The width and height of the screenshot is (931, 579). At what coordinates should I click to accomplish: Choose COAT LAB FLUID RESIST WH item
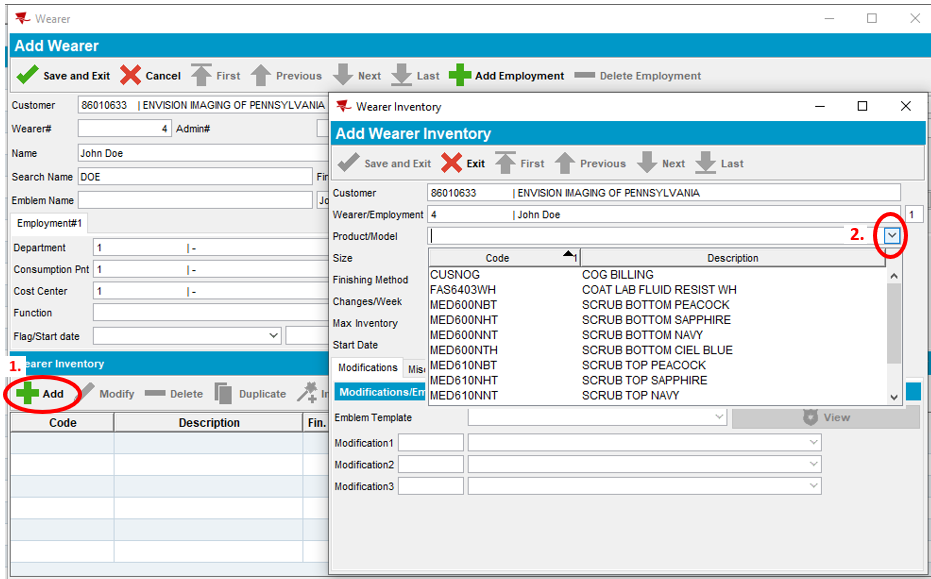coord(658,290)
